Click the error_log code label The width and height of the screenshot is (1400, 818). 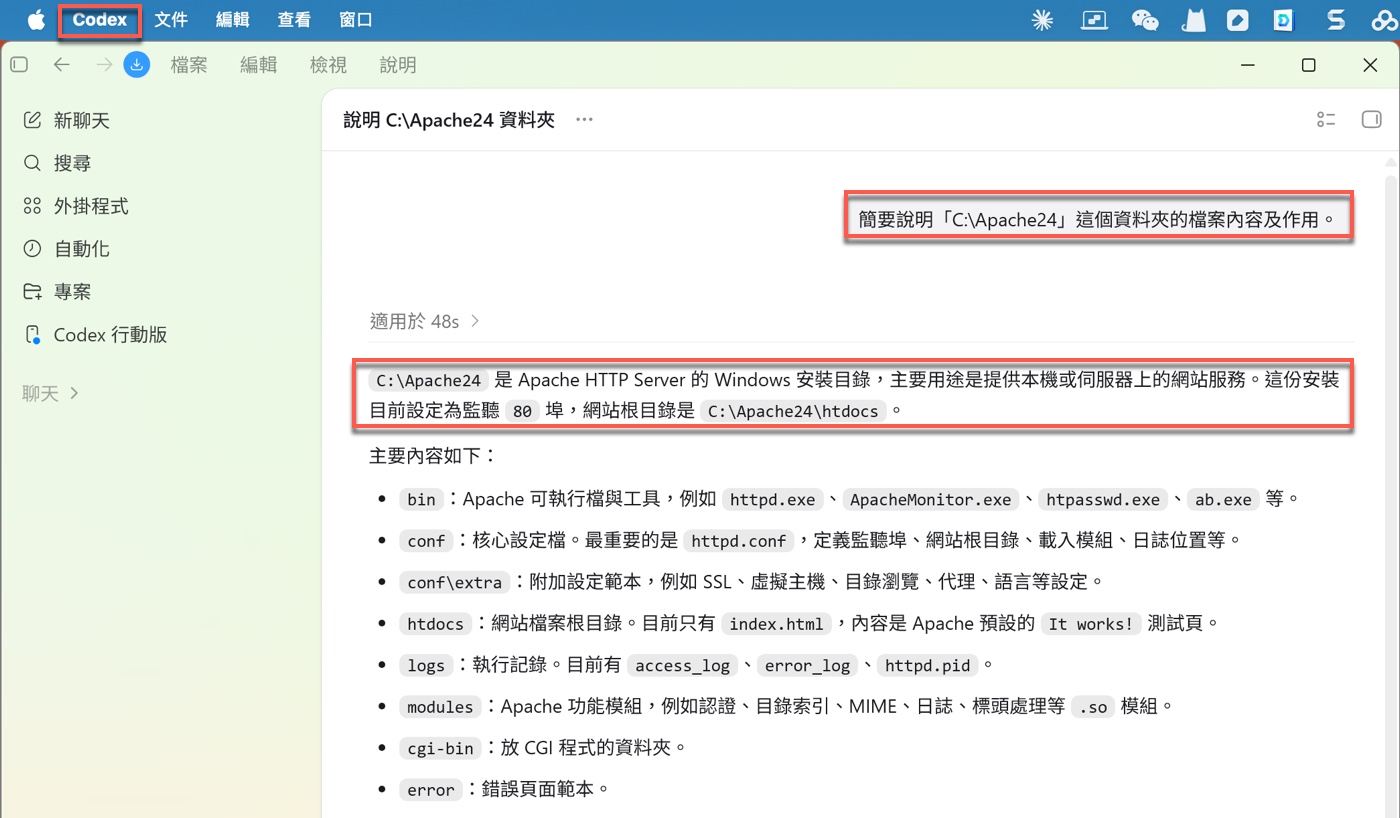[807, 665]
